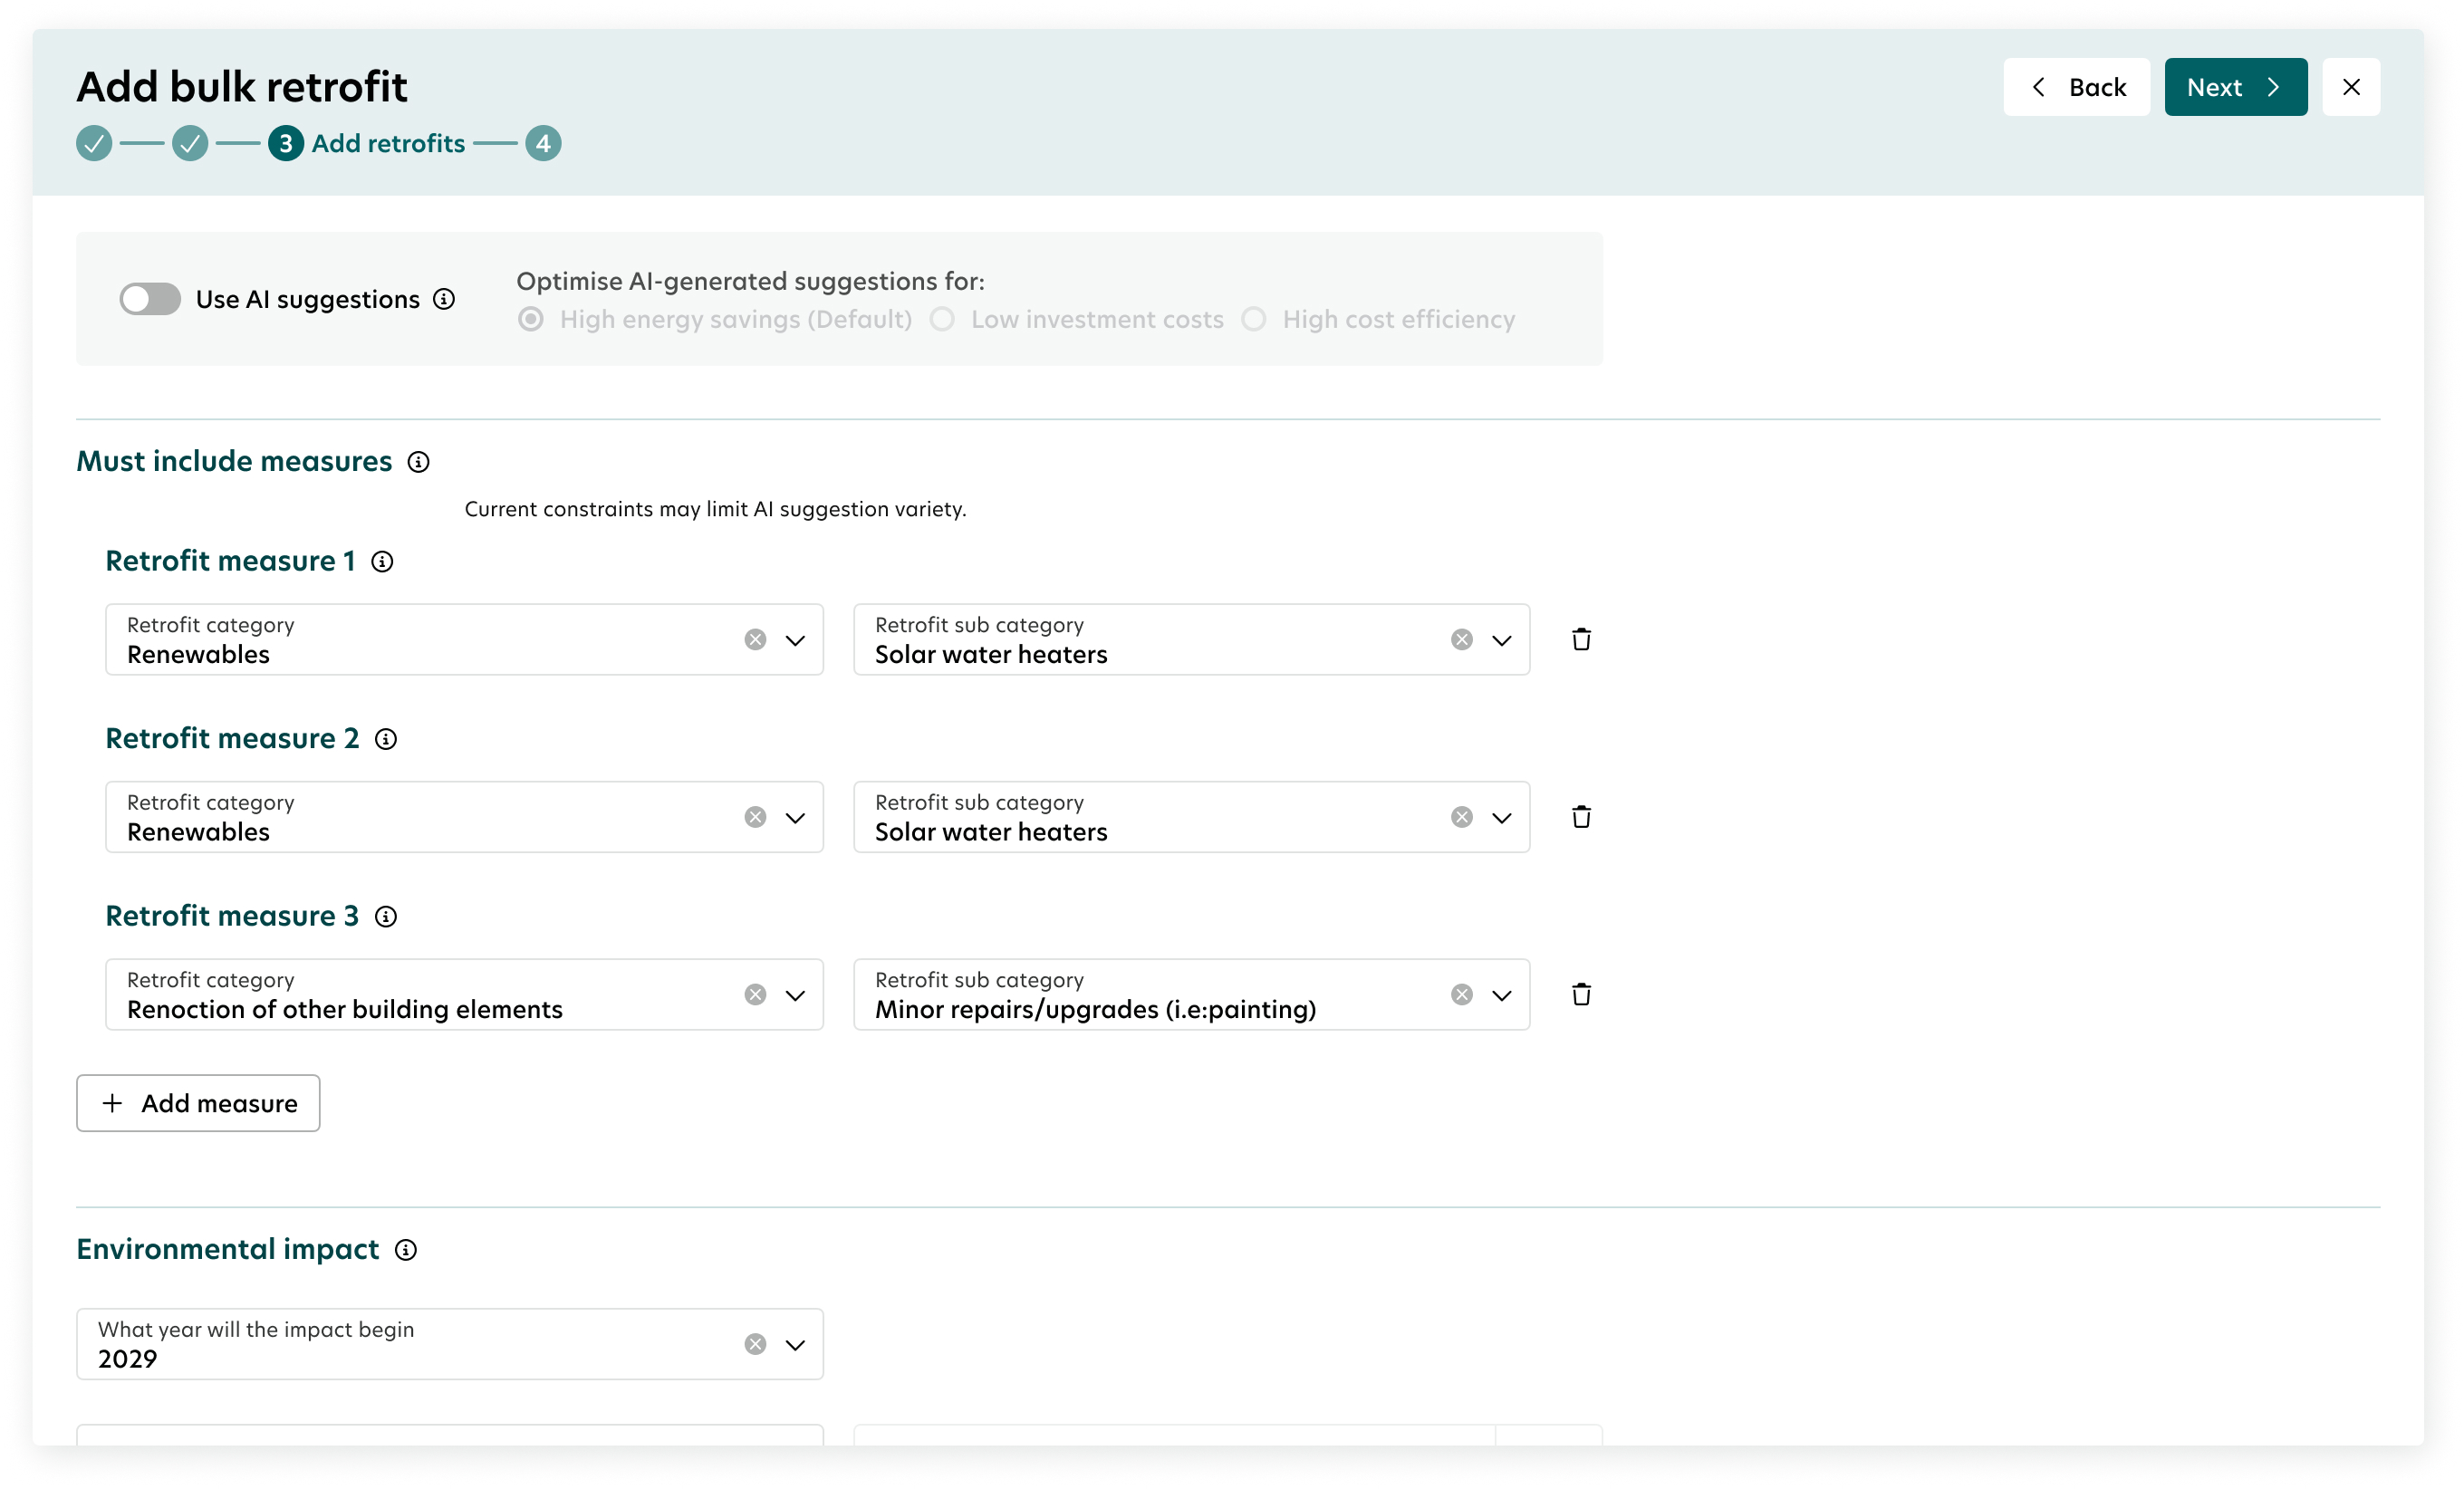This screenshot has height=1489, width=2464.
Task: Select Low investment costs radio option
Action: click(942, 319)
